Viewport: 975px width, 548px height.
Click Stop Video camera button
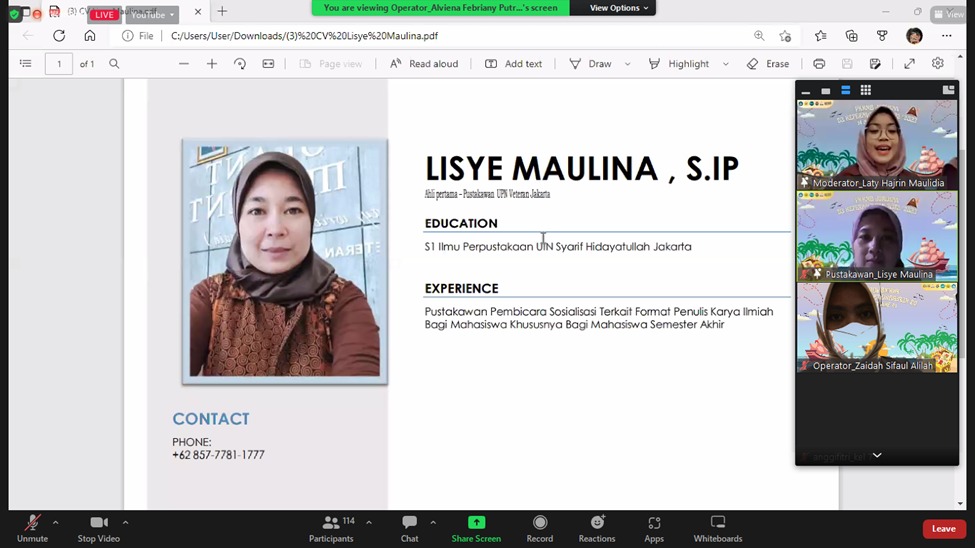click(x=98, y=527)
